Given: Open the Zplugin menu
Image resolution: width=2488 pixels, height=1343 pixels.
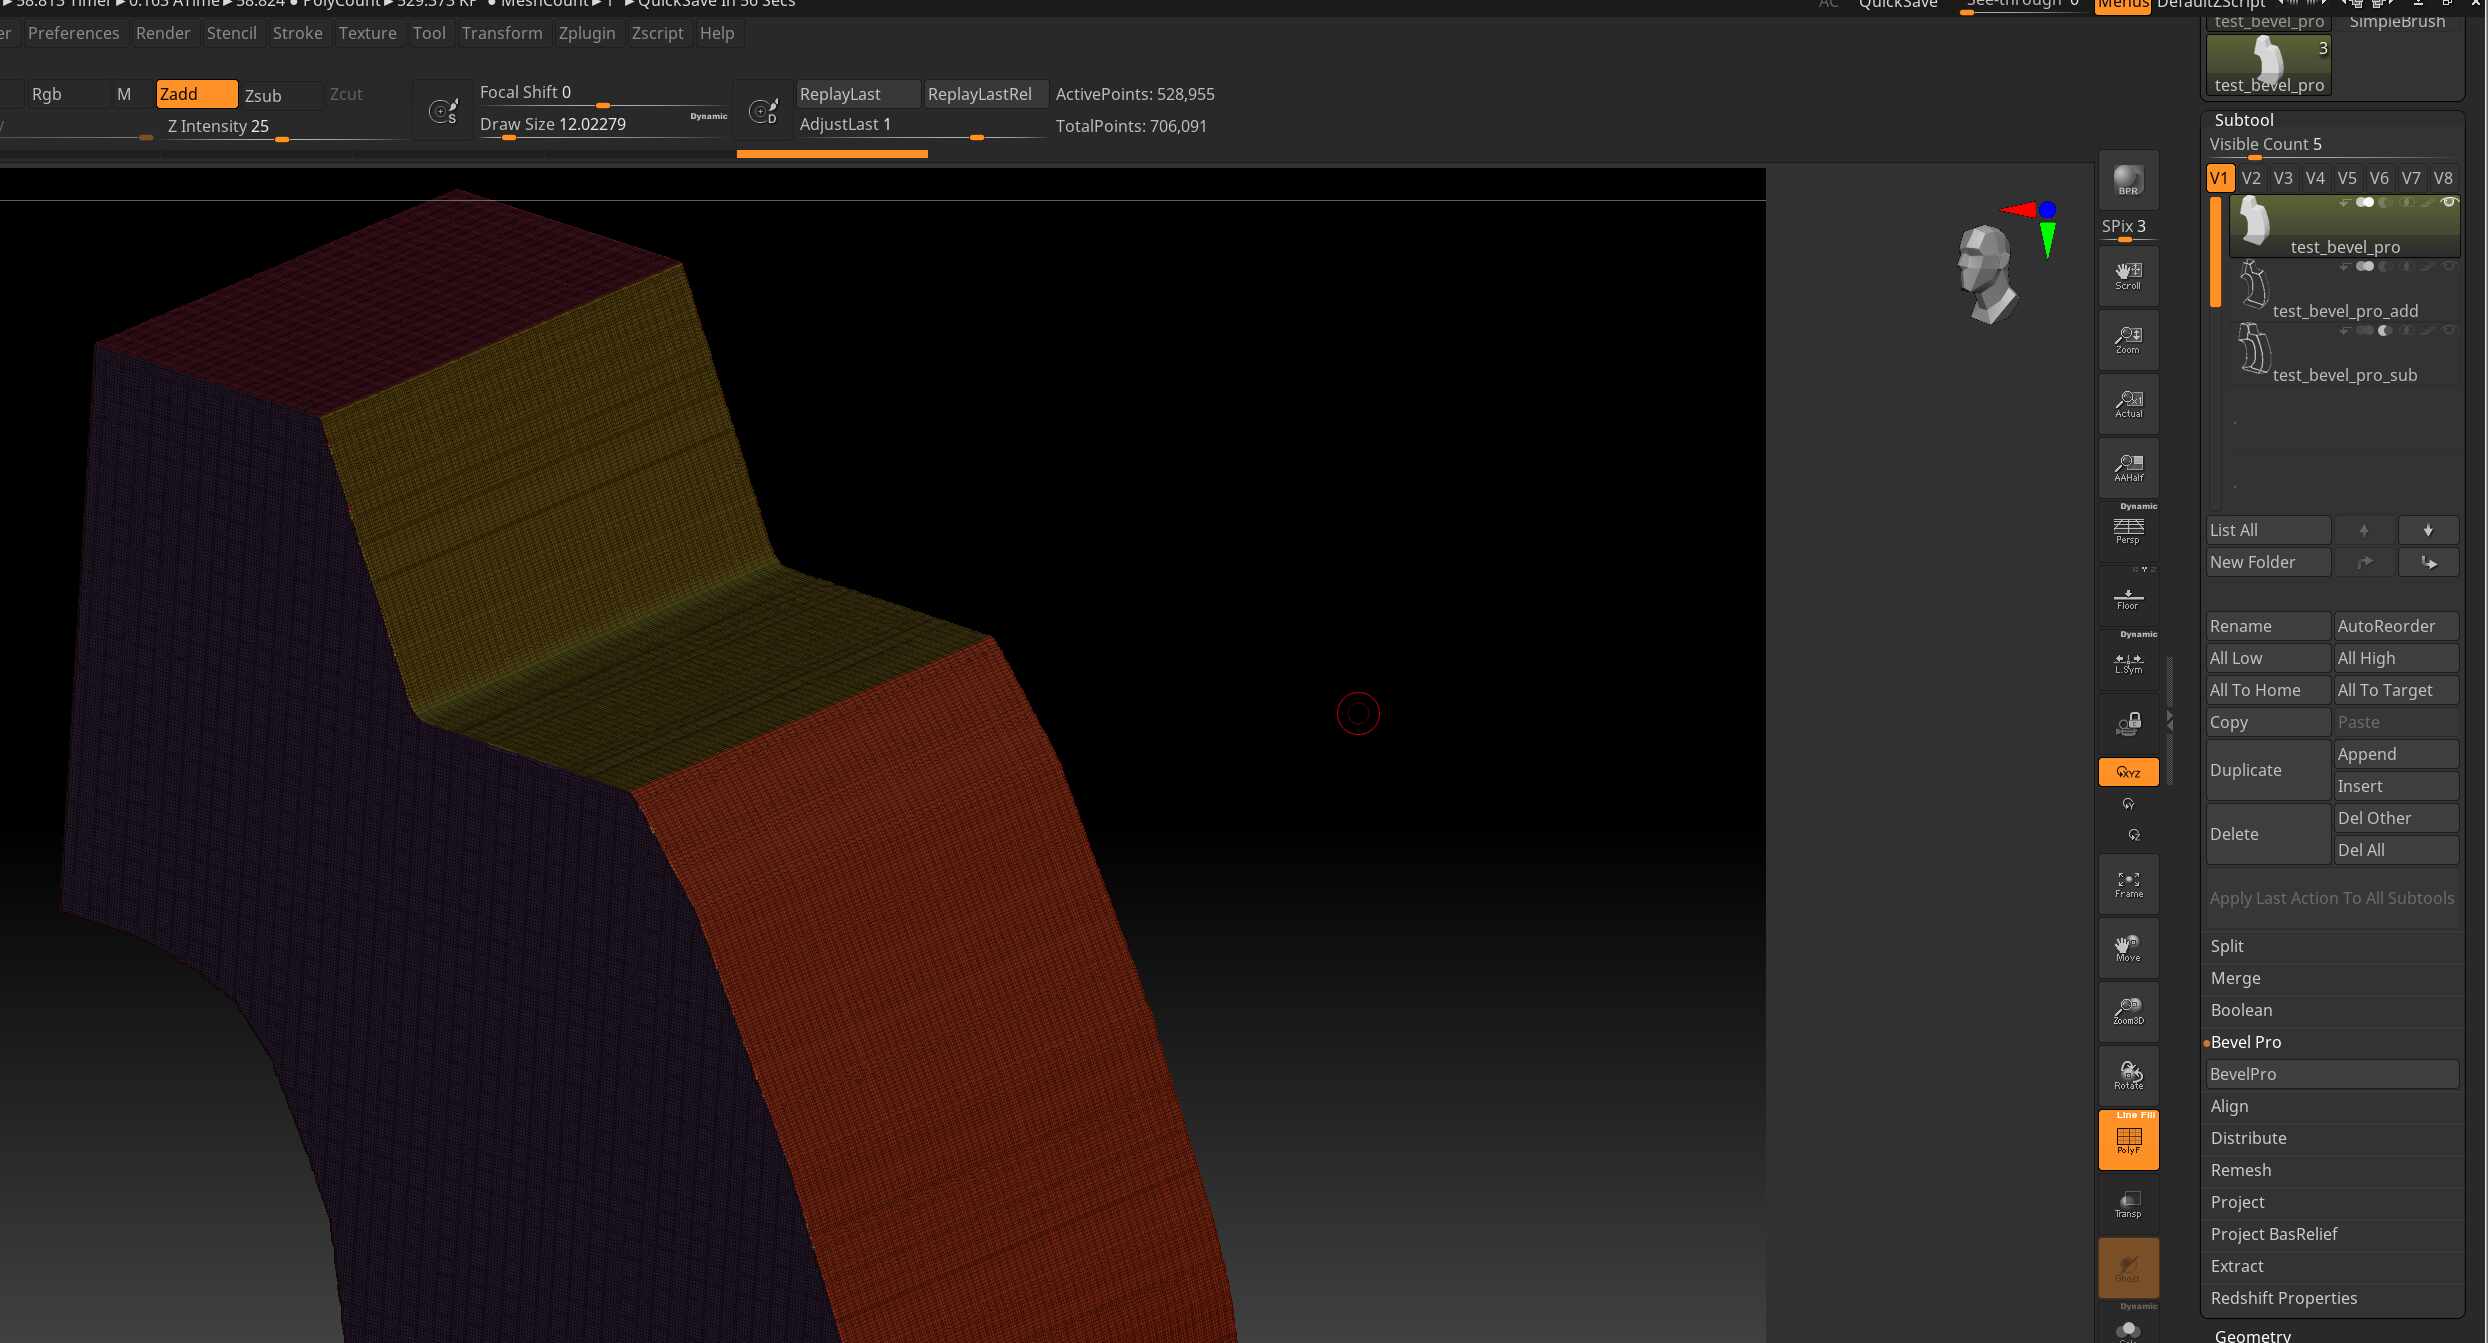Looking at the screenshot, I should 586,33.
